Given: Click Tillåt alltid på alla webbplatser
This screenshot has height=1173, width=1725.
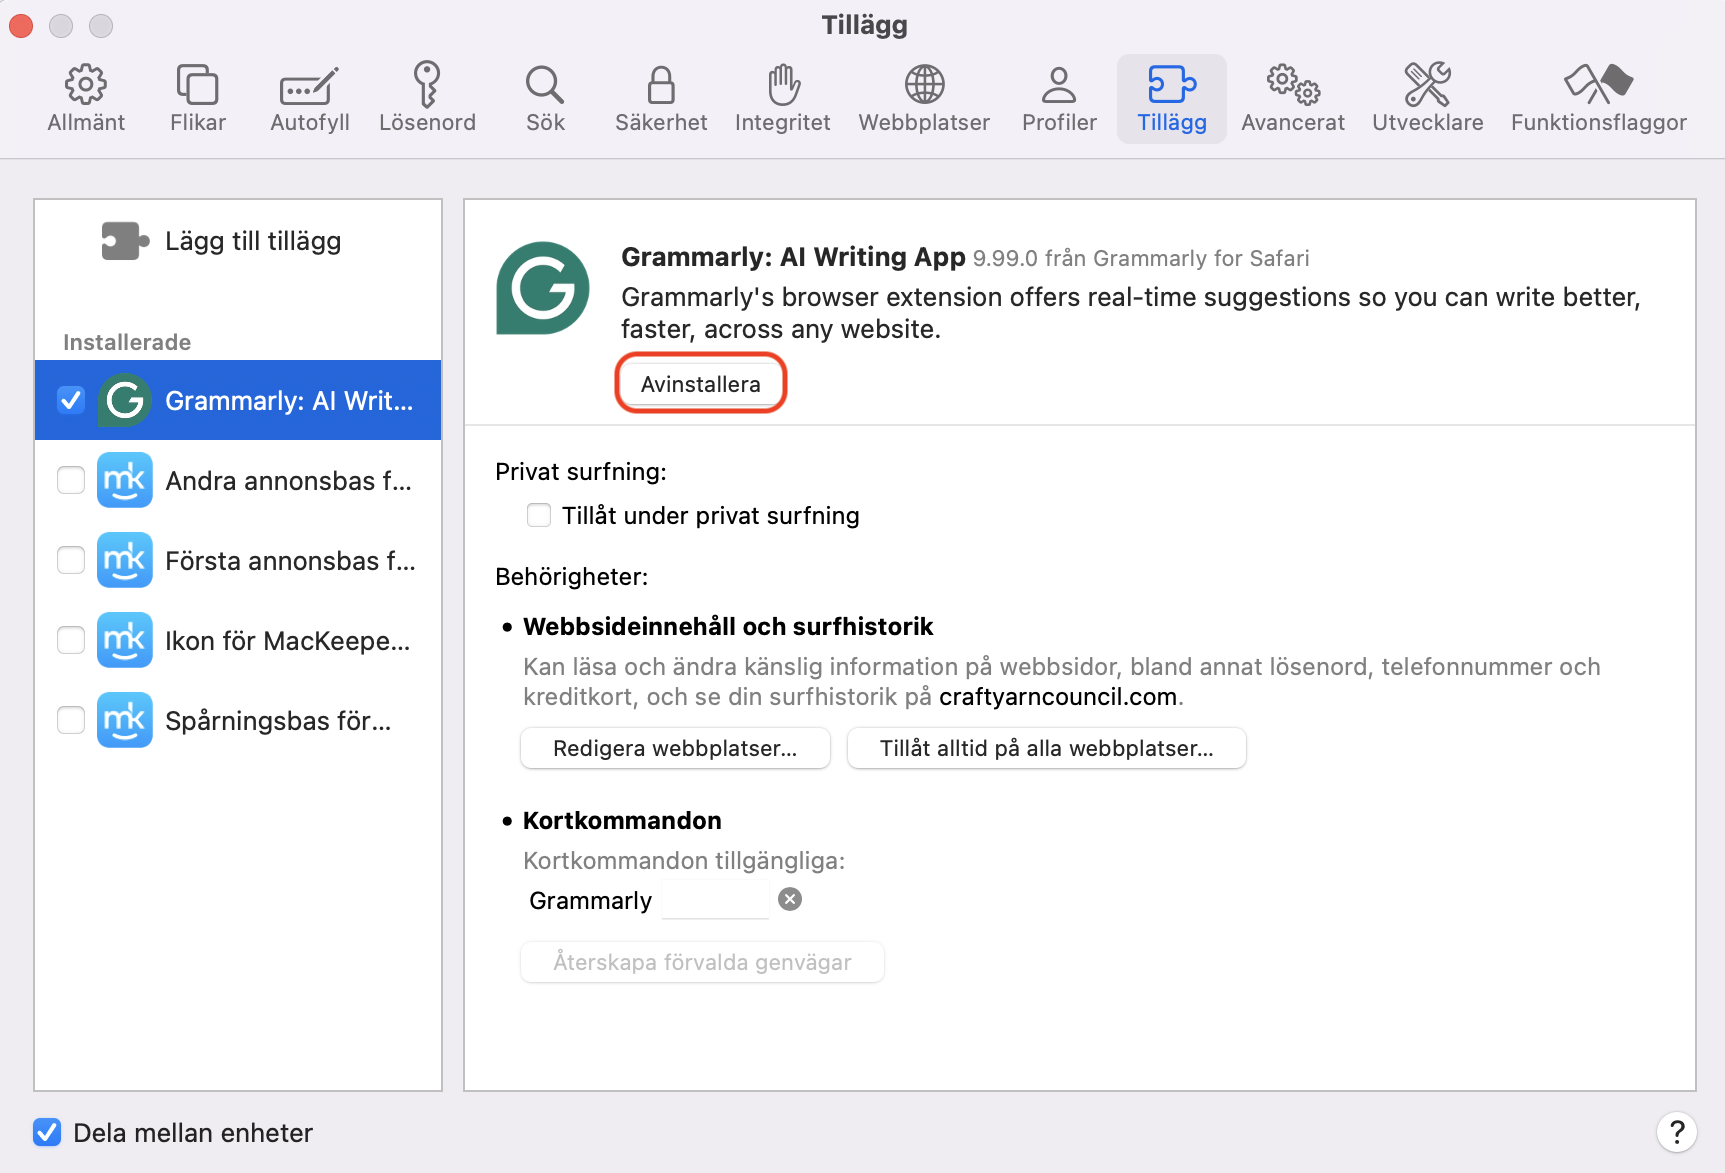Looking at the screenshot, I should (x=1046, y=748).
